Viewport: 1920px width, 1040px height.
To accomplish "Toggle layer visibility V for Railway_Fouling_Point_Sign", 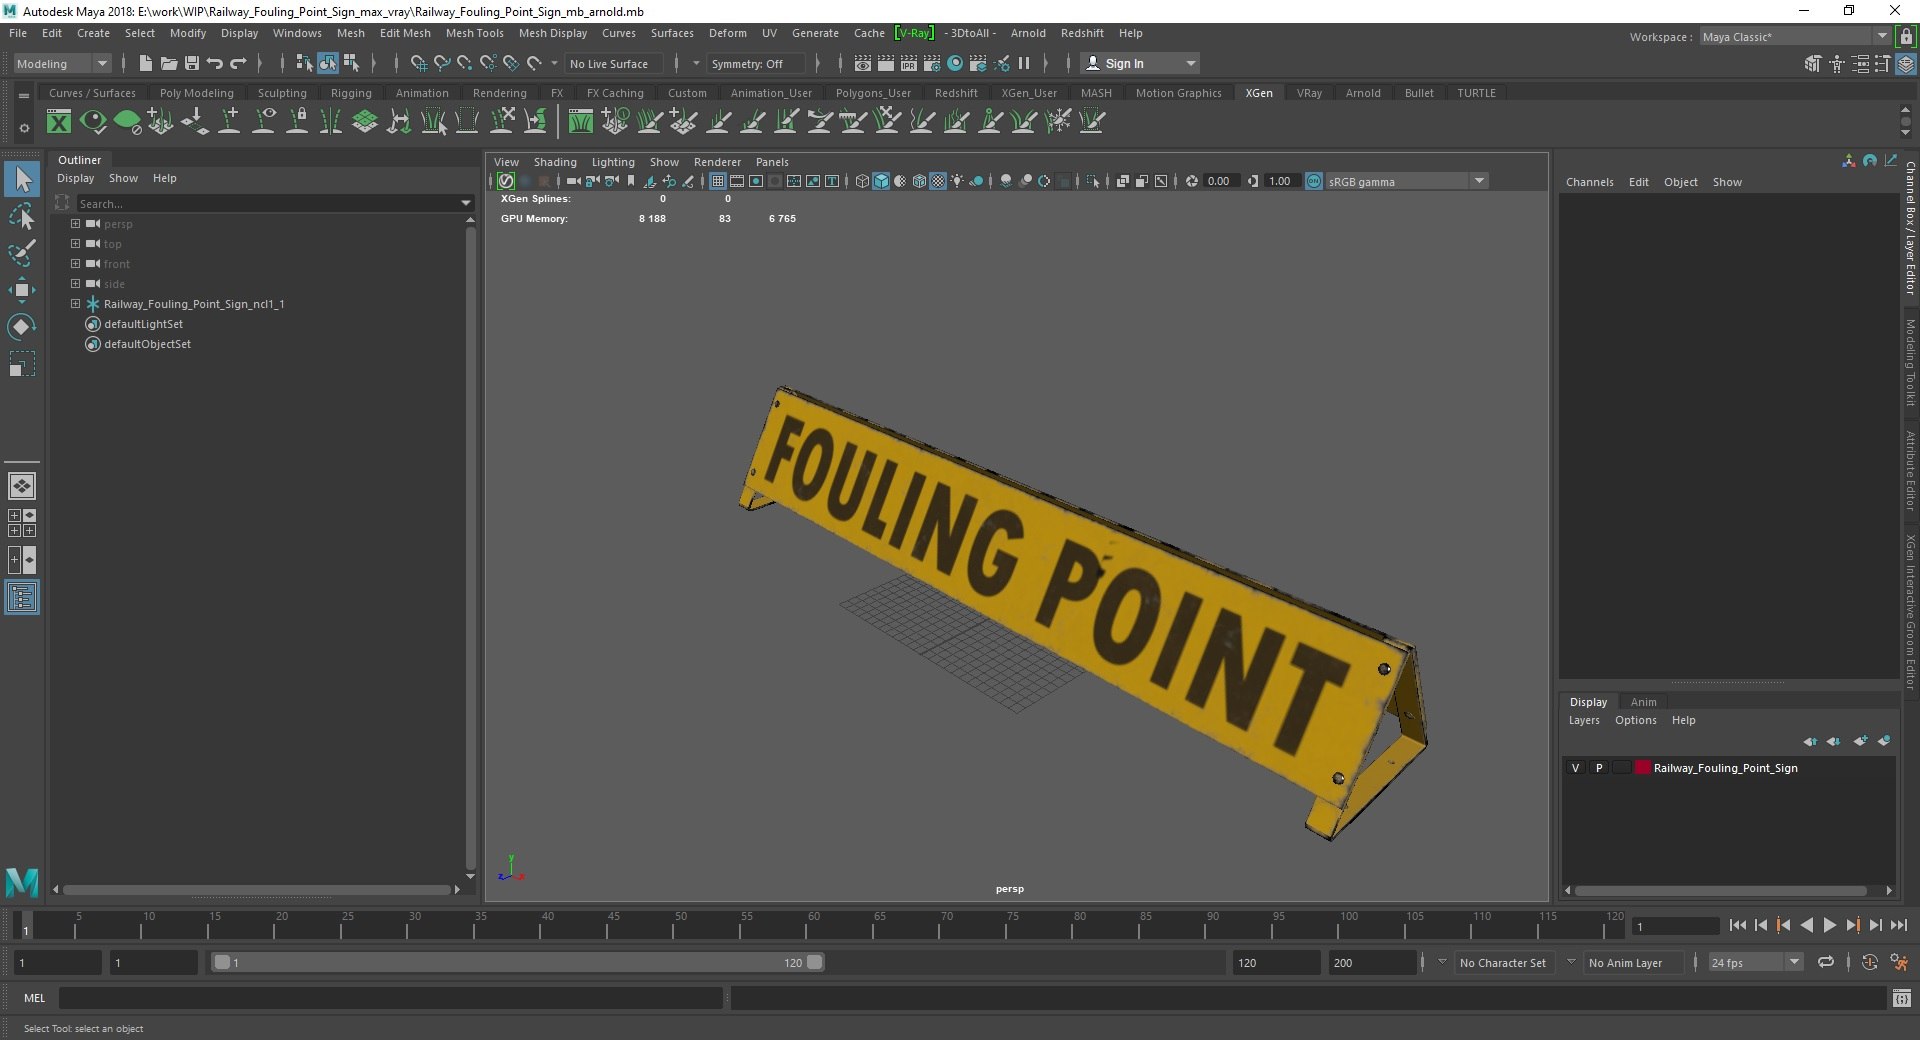I will (1576, 768).
